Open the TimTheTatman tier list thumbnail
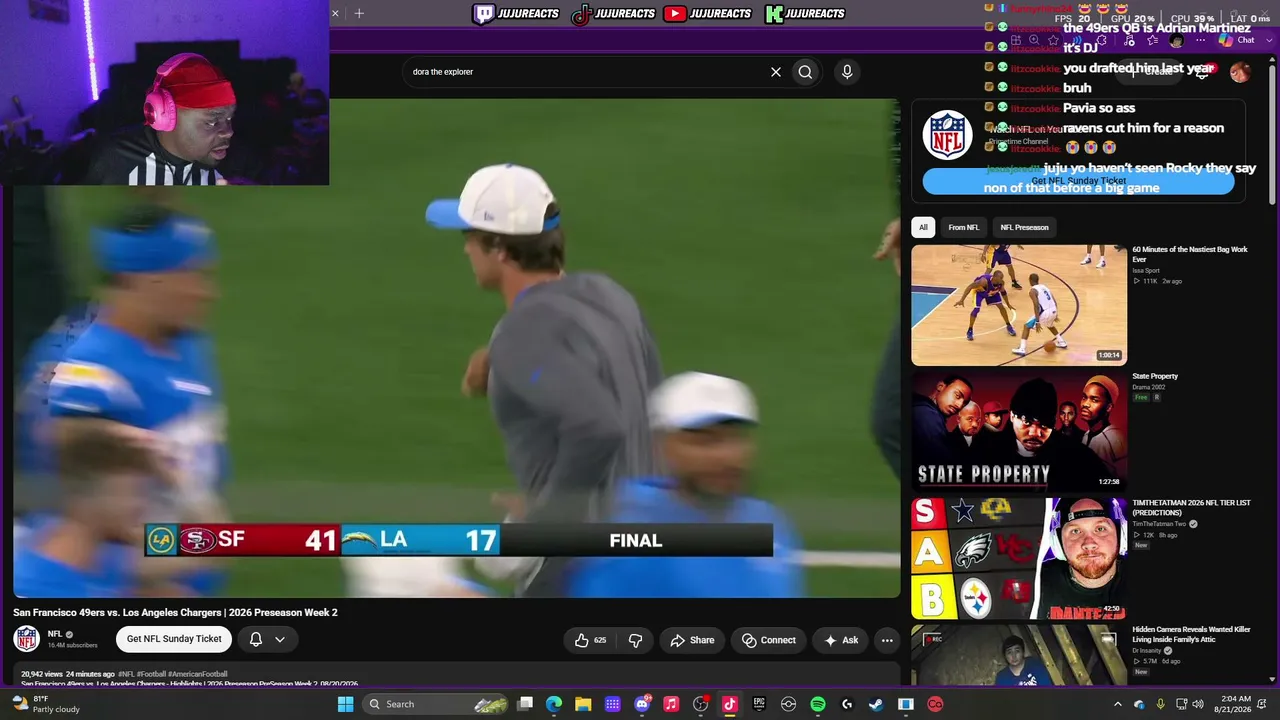The image size is (1280, 720). click(1019, 558)
